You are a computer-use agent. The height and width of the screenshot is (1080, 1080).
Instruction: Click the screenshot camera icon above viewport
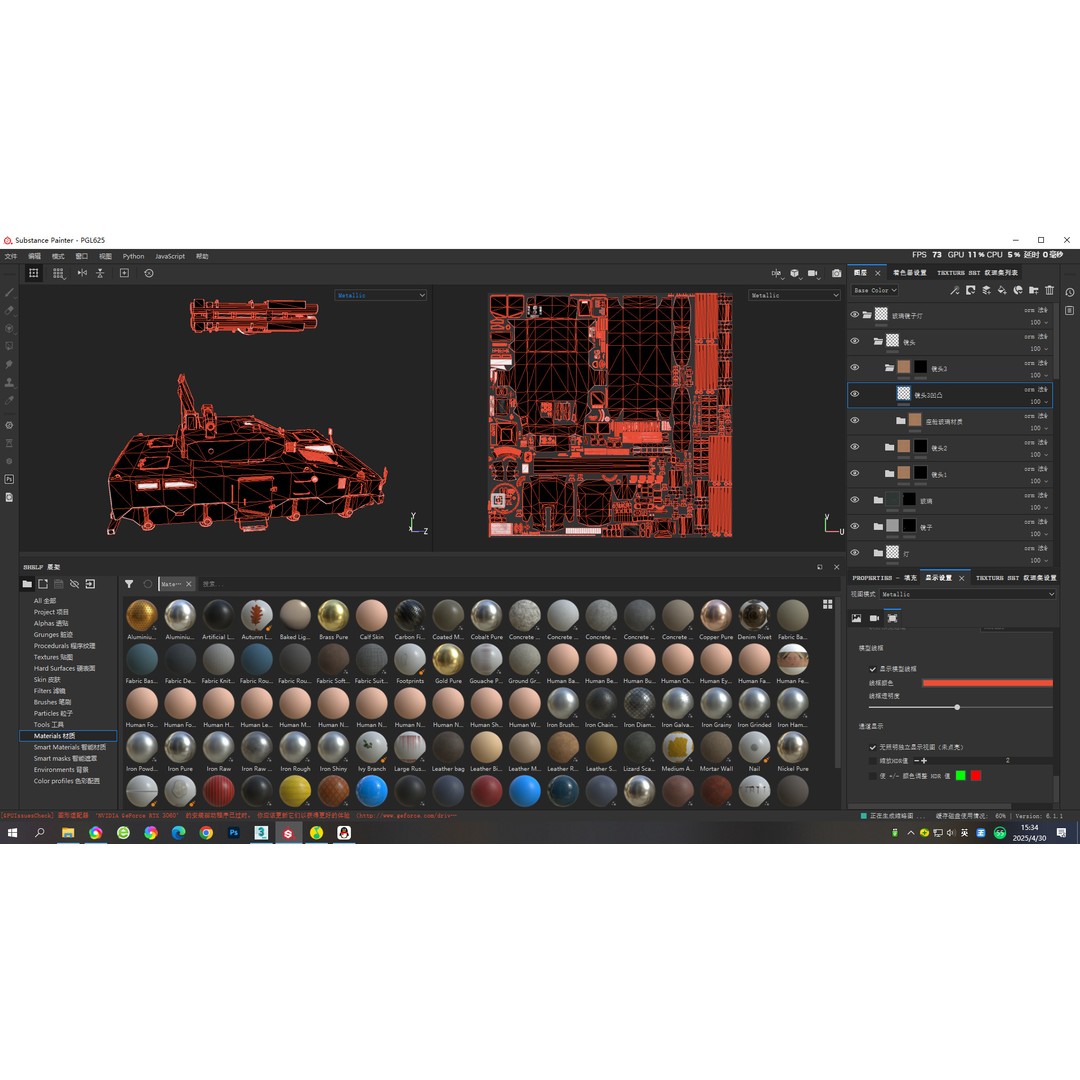coord(837,273)
